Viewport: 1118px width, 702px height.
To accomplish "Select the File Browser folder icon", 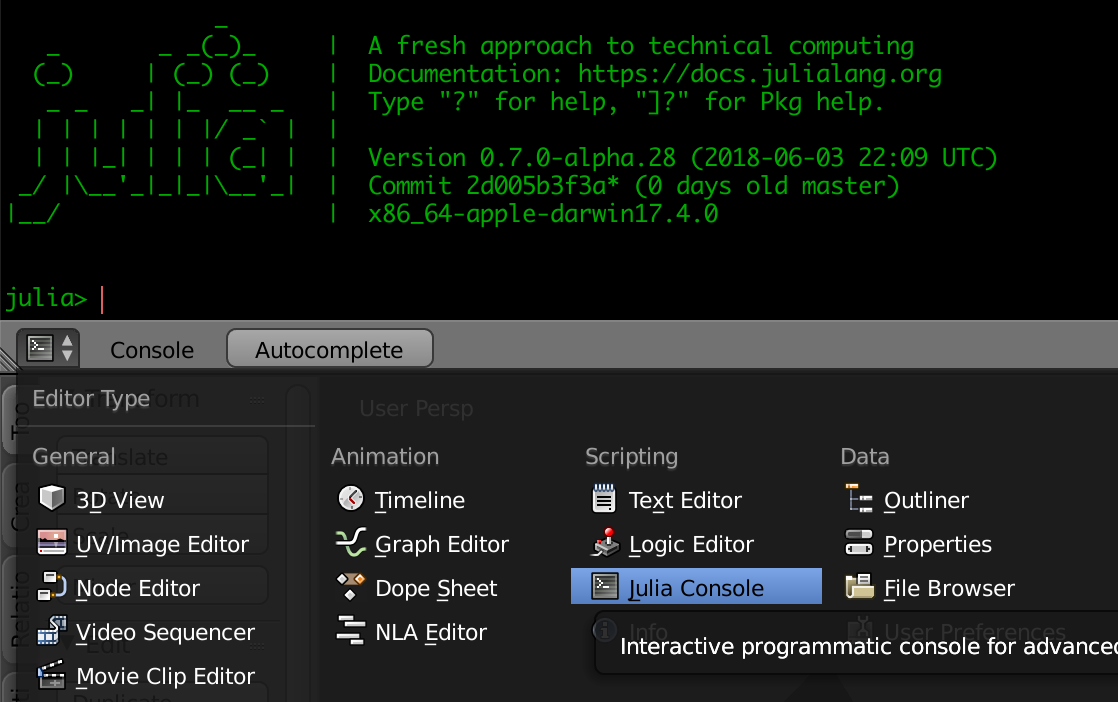I will (859, 587).
